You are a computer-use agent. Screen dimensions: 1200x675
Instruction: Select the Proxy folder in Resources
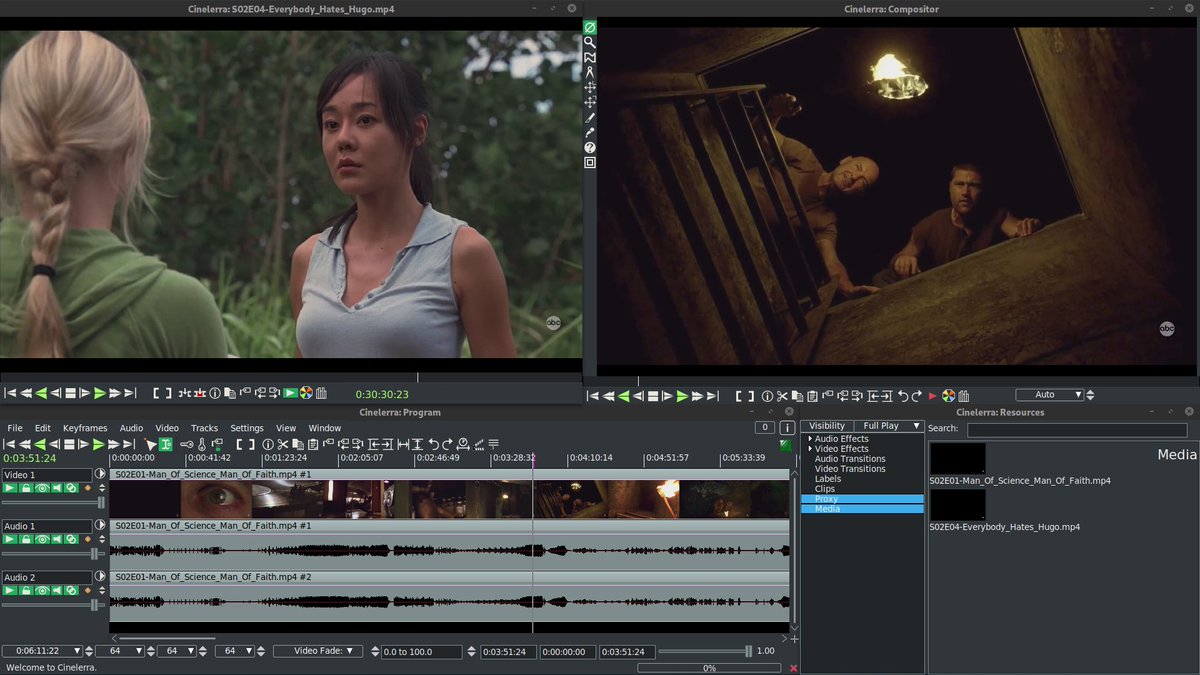click(862, 499)
